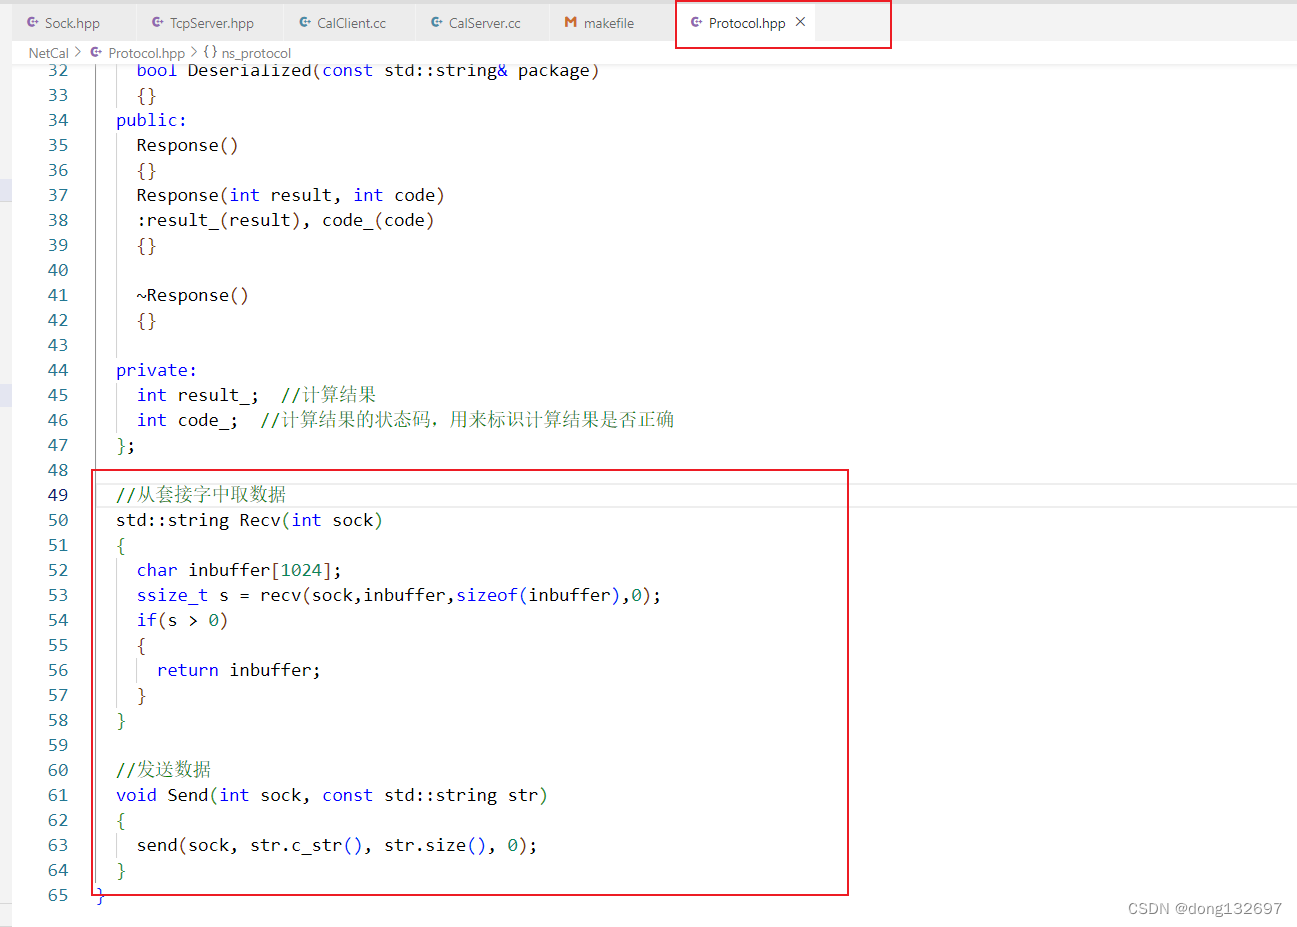The image size is (1297, 927).
Task: Click the 'if(s > 0)' line
Action: (x=182, y=620)
